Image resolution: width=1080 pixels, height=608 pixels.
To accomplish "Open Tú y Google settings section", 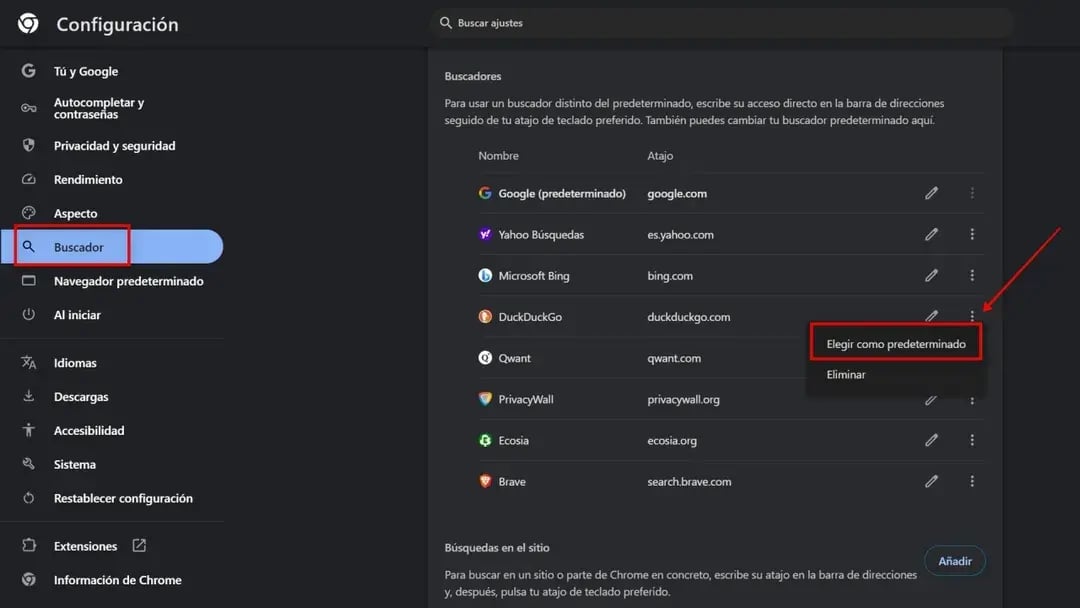I will pyautogui.click(x=86, y=71).
